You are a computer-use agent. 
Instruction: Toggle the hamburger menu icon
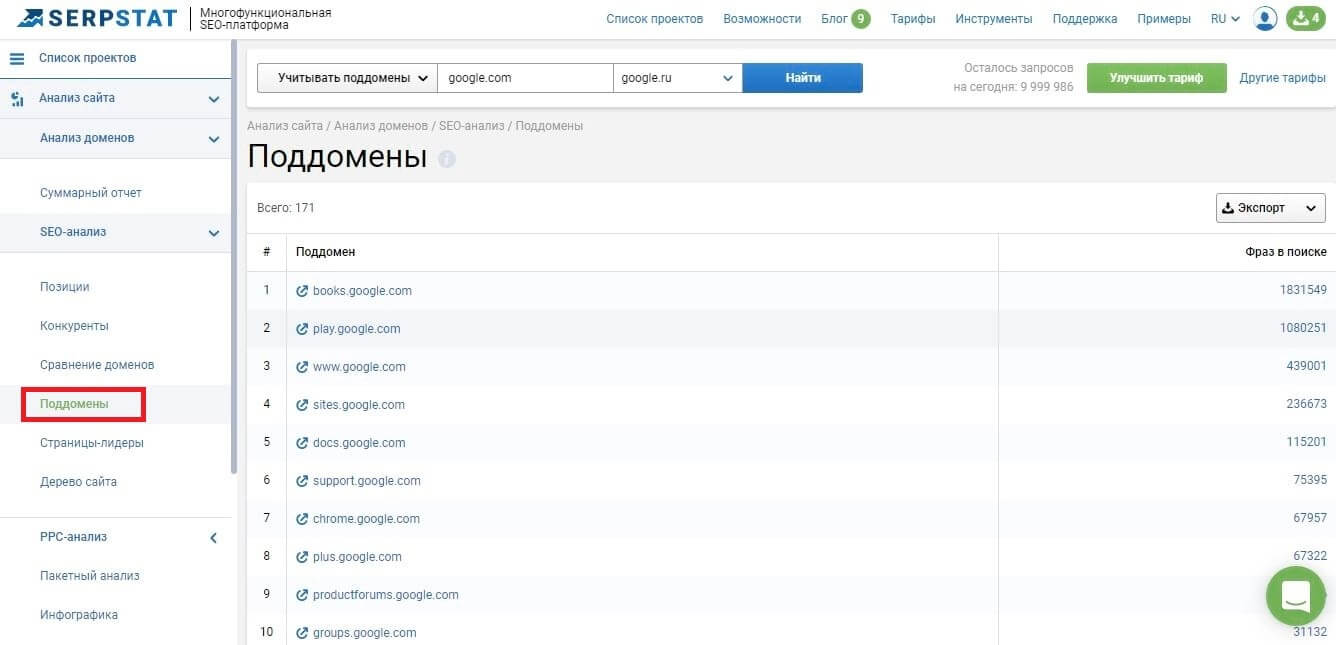(17, 59)
